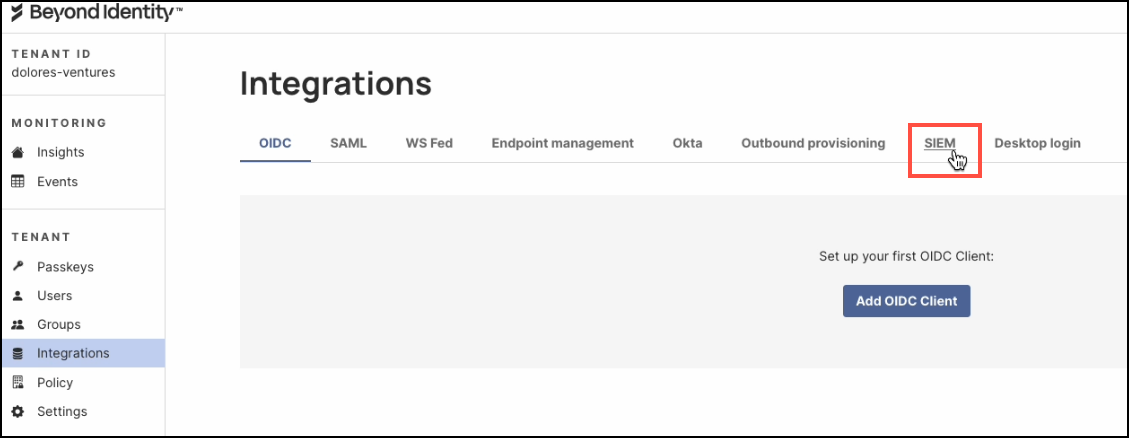Click the Settings gear icon
Screen dimensions: 1129x438
click(17, 411)
